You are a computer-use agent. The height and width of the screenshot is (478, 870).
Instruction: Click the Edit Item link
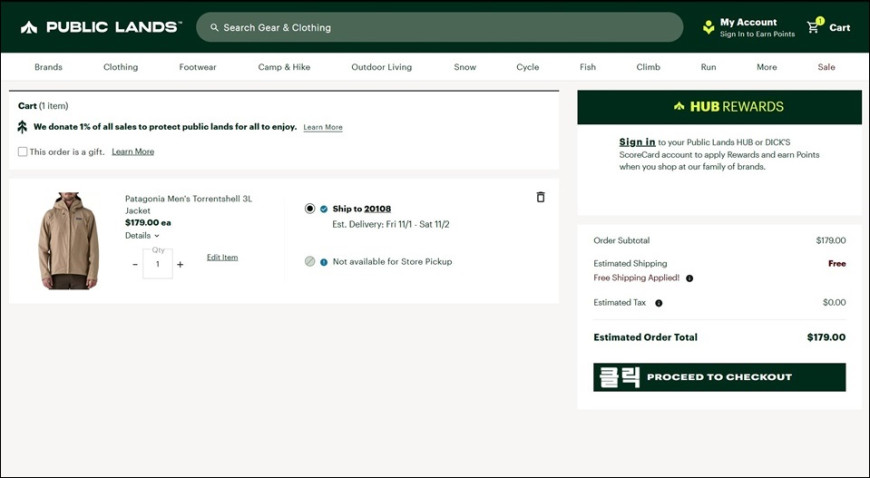(222, 257)
